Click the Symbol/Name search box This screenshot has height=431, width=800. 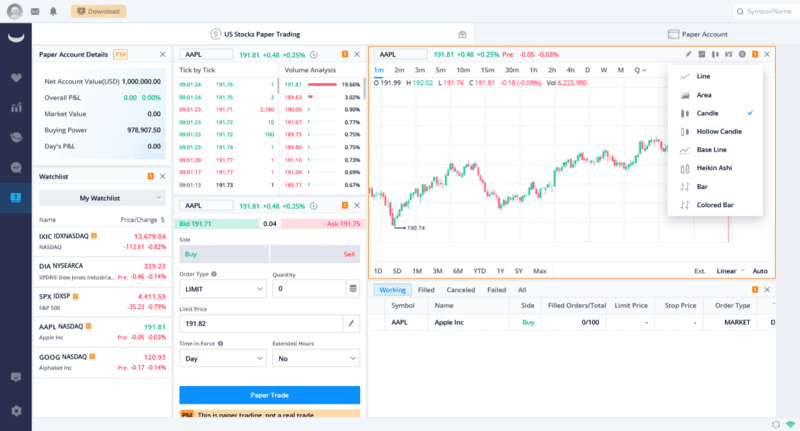tap(767, 11)
